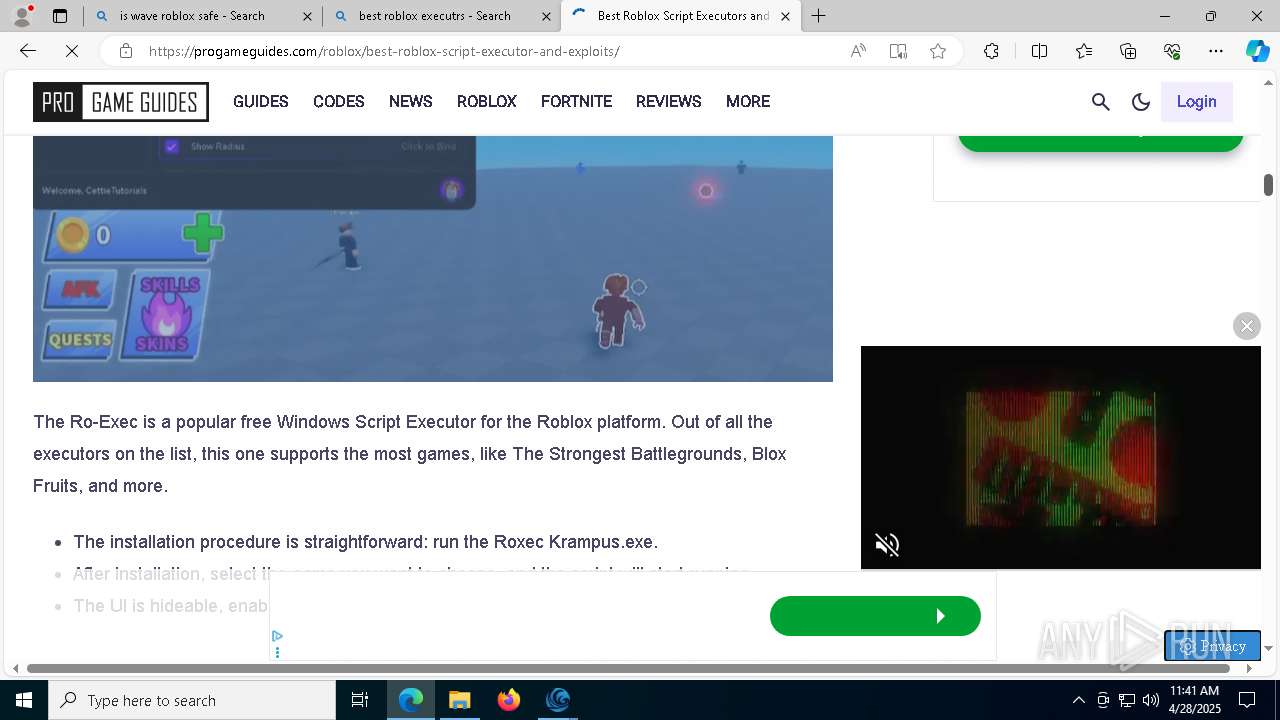The image size is (1280, 720).
Task: Open Windows Start menu
Action: click(x=24, y=700)
